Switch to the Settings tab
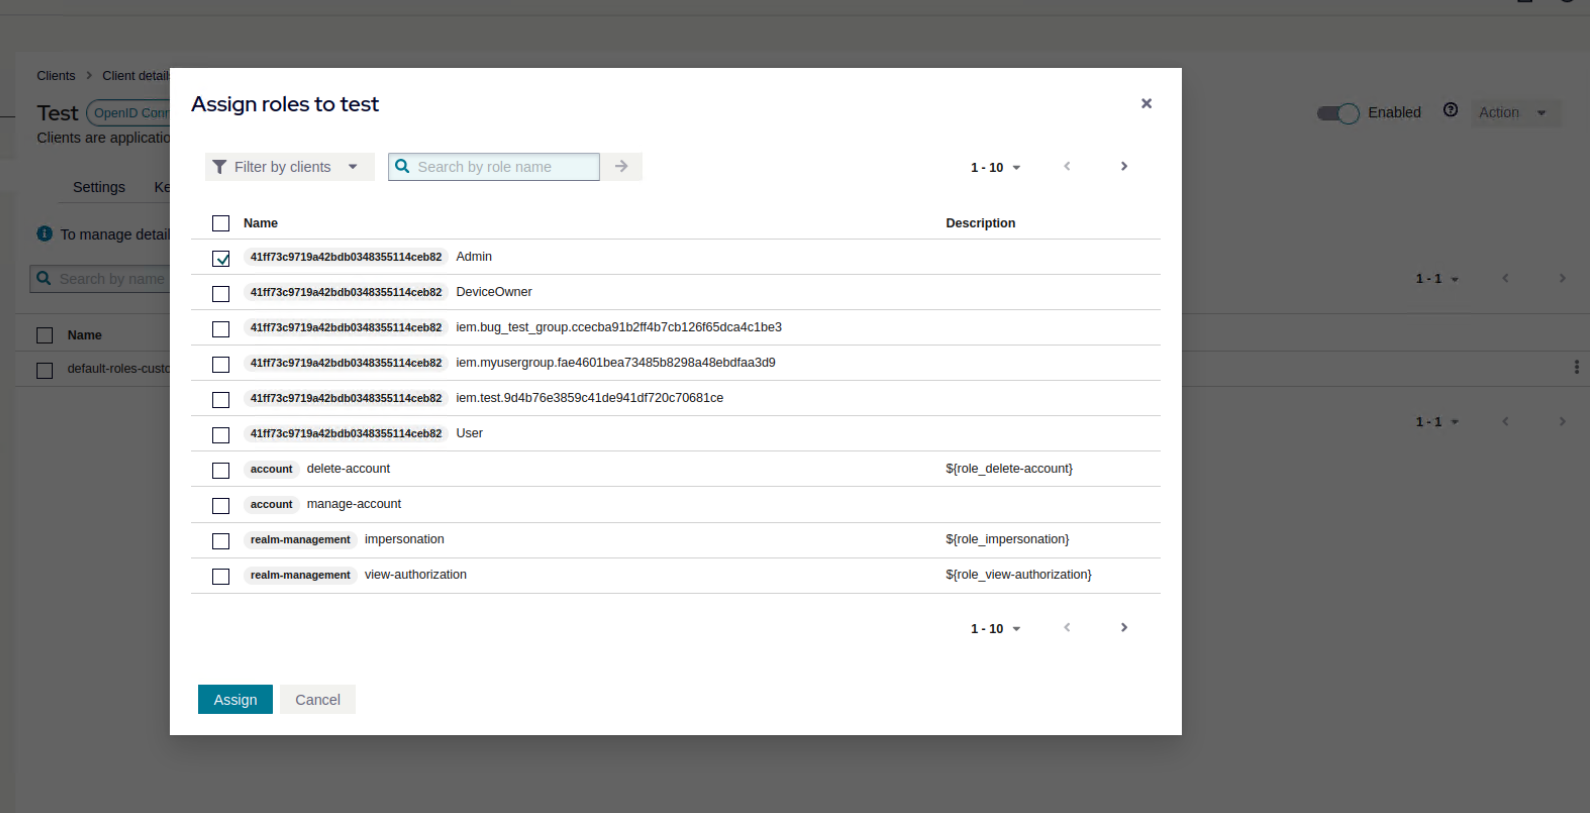This screenshot has width=1590, height=813. [x=99, y=187]
